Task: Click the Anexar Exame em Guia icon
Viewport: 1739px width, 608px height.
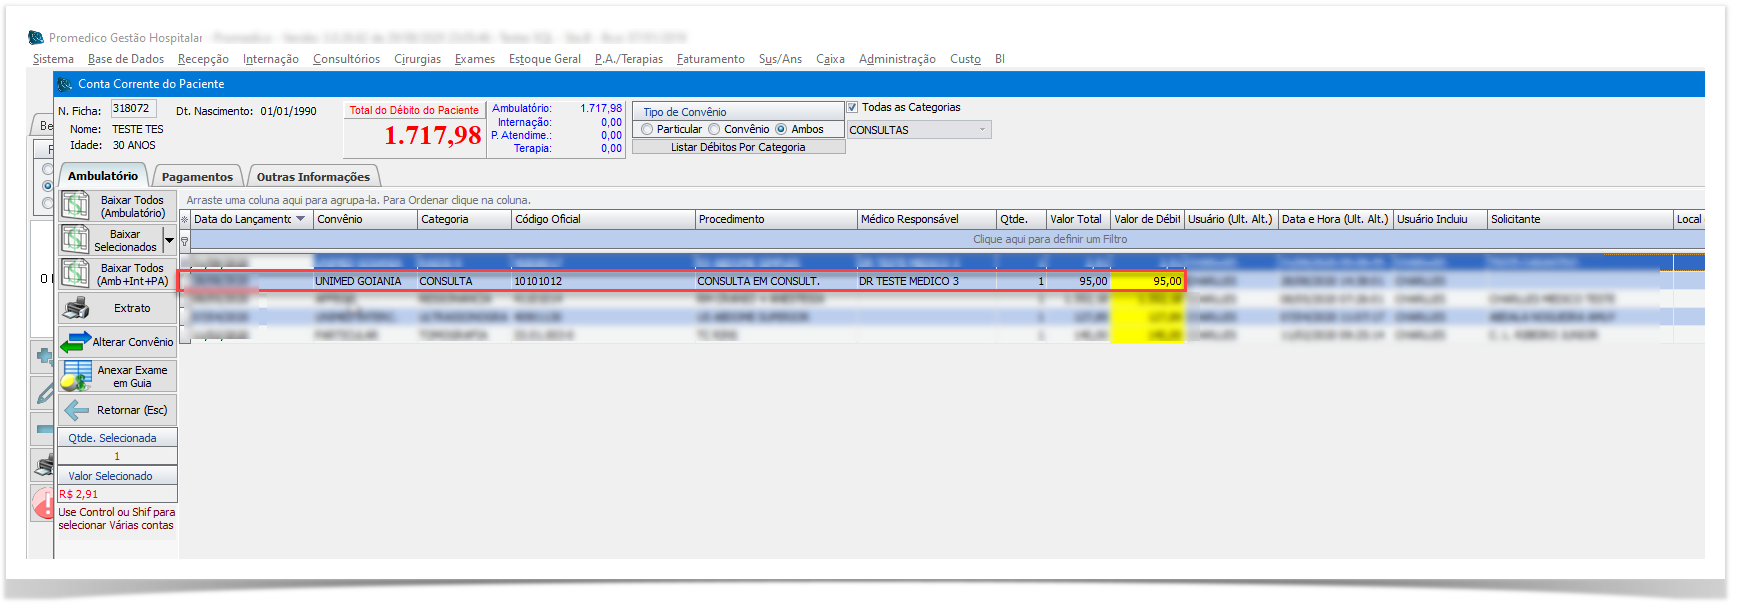Action: pos(77,376)
